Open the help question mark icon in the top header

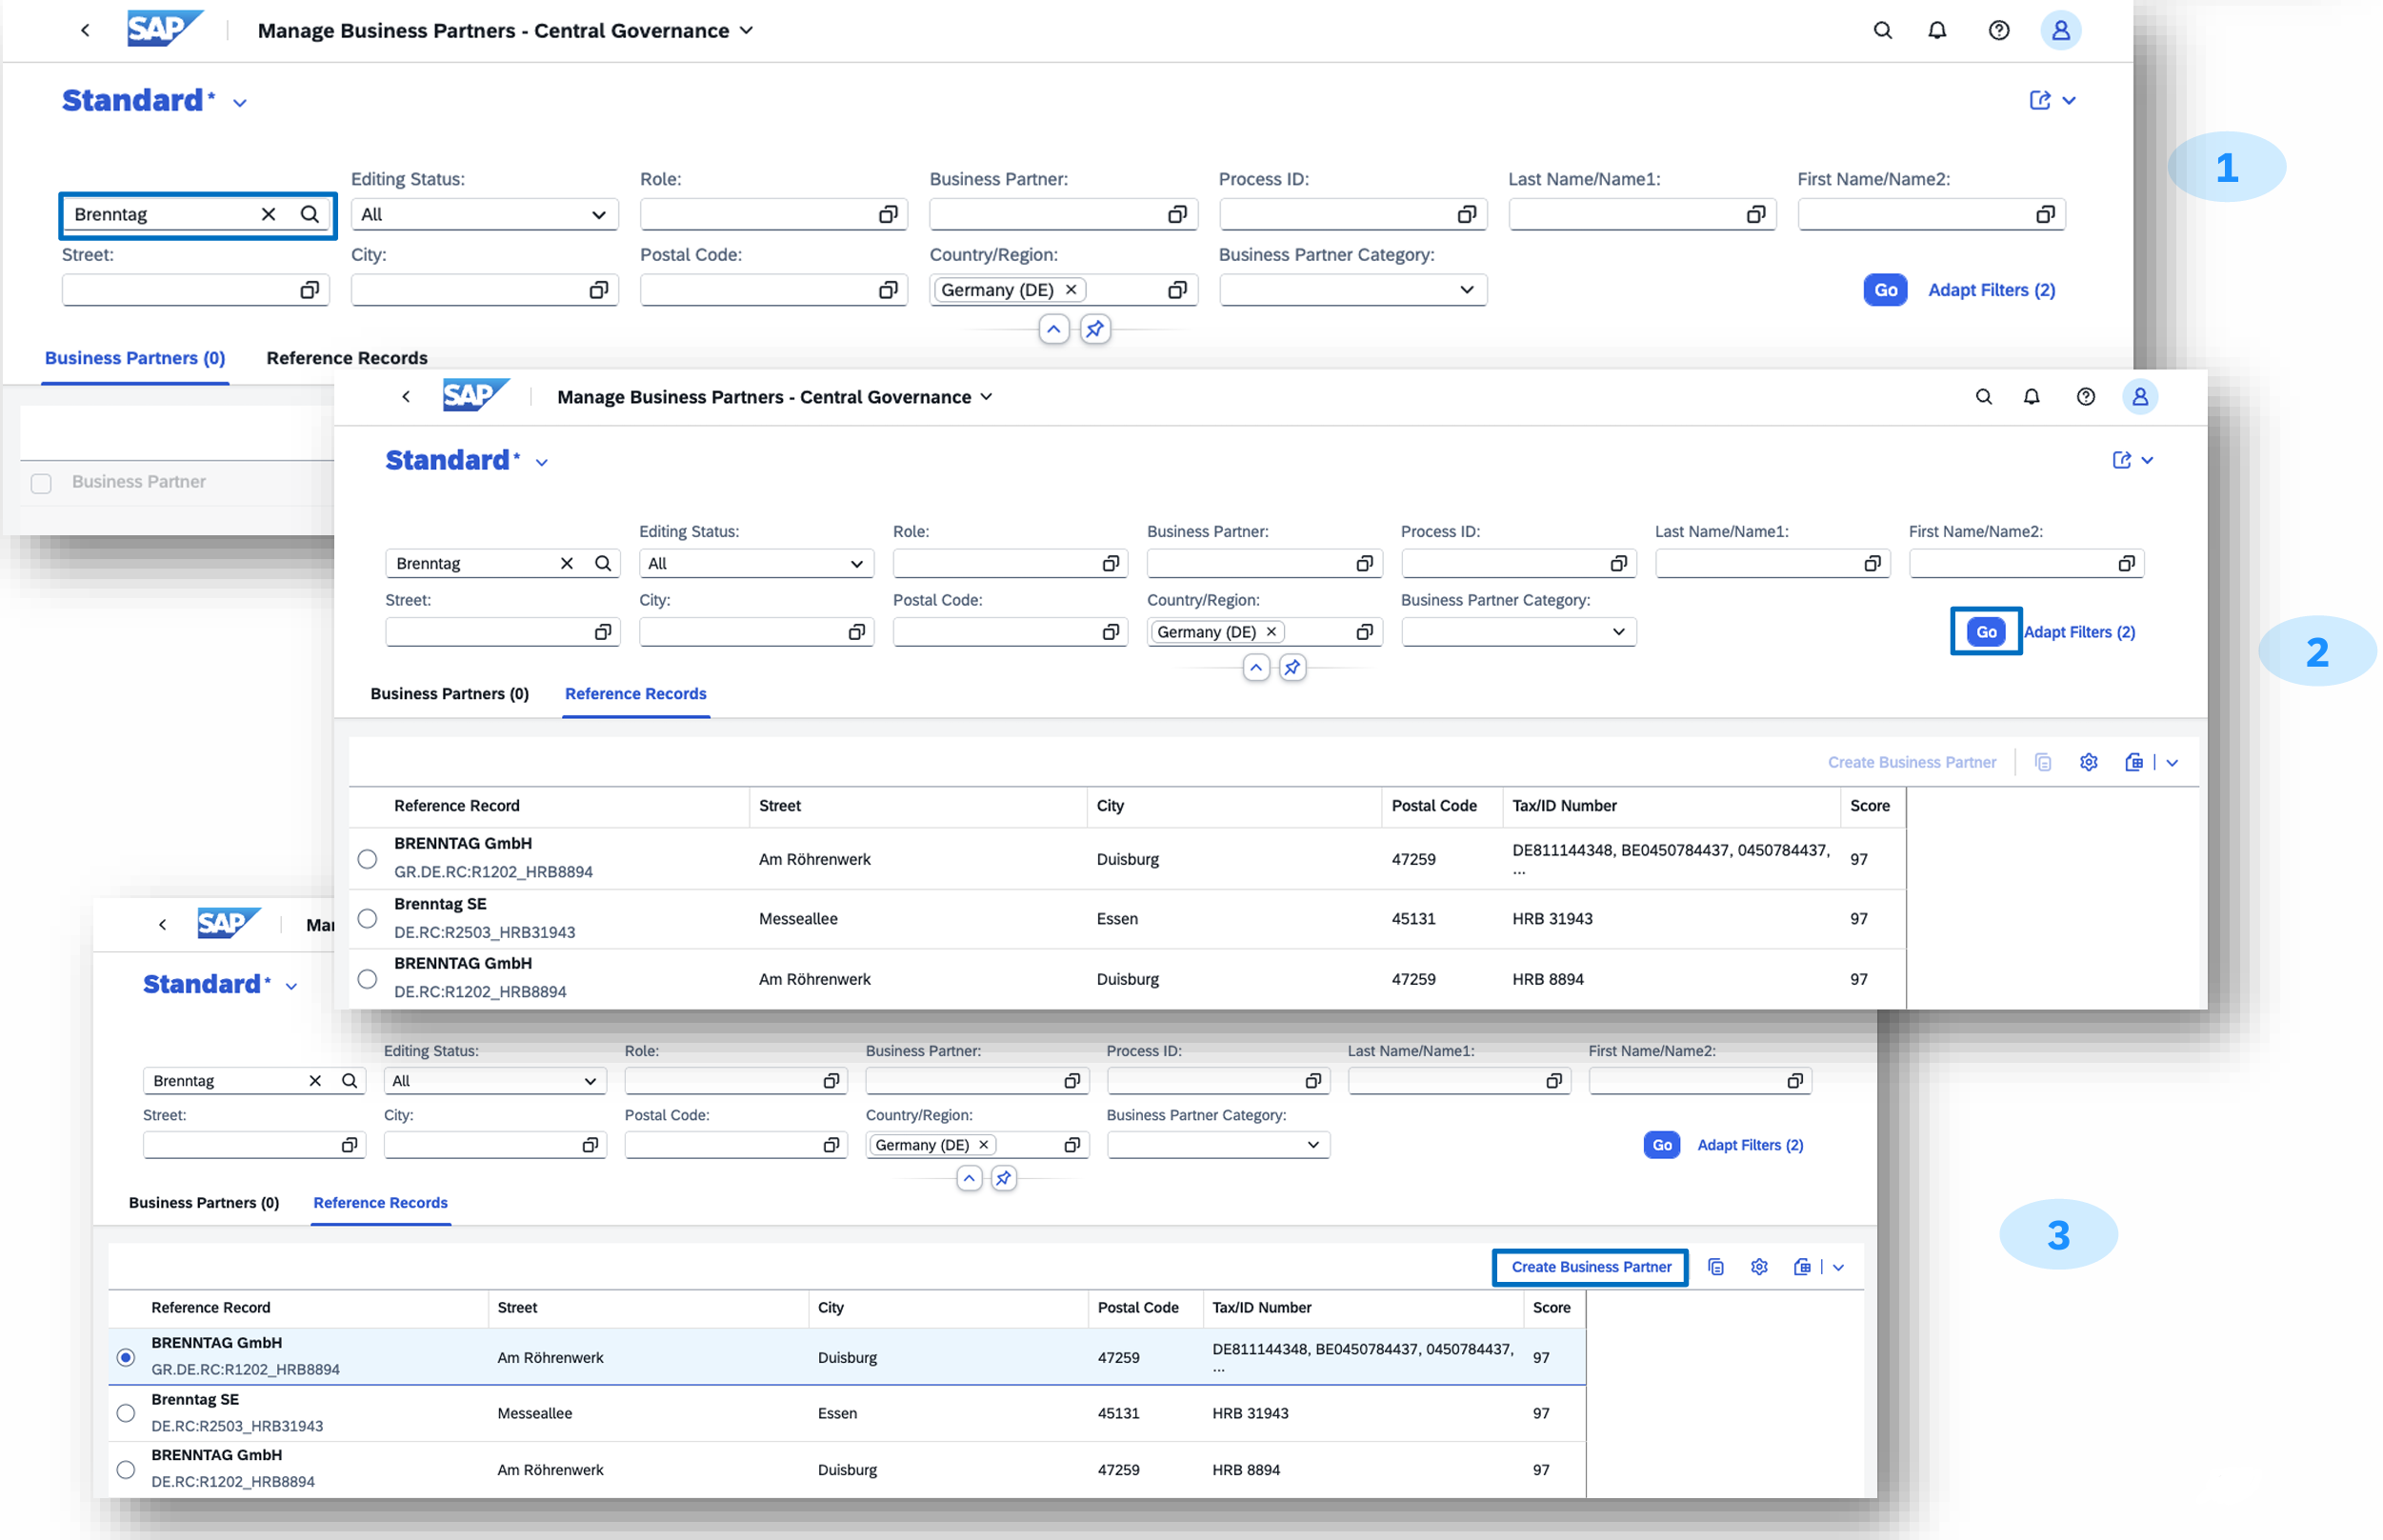coord(1998,30)
